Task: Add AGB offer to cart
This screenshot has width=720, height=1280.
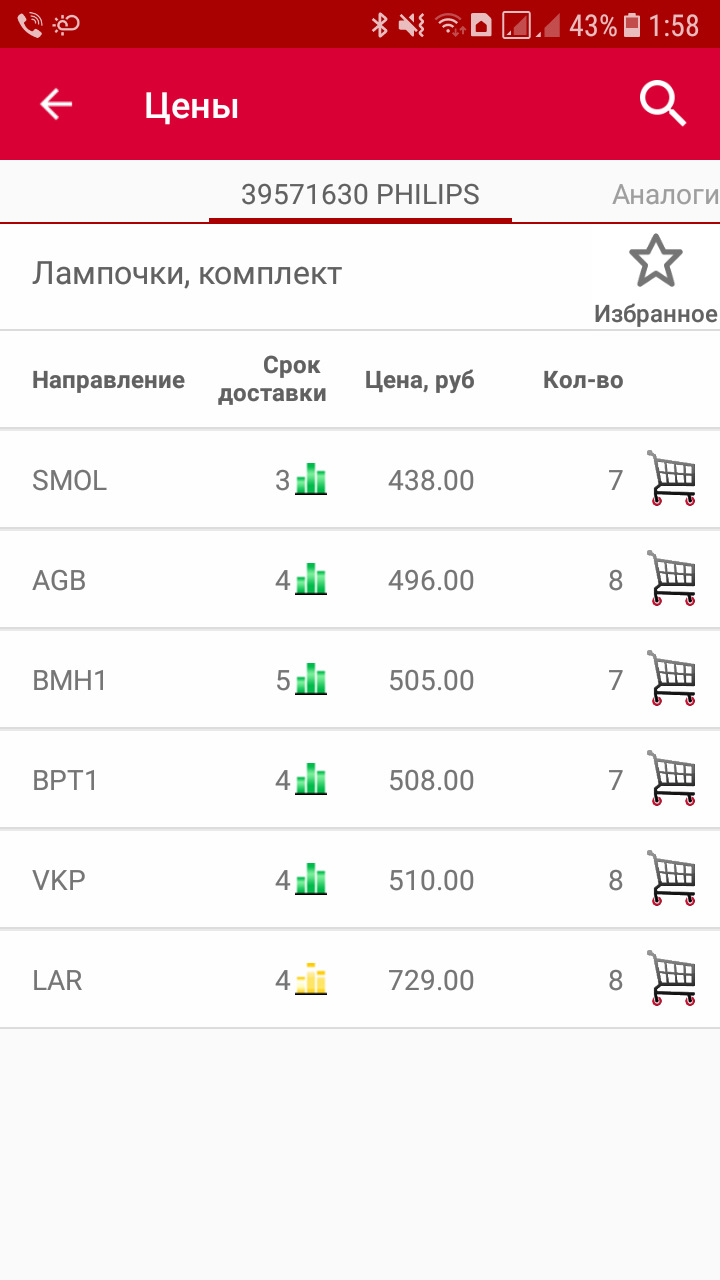Action: [x=672, y=578]
